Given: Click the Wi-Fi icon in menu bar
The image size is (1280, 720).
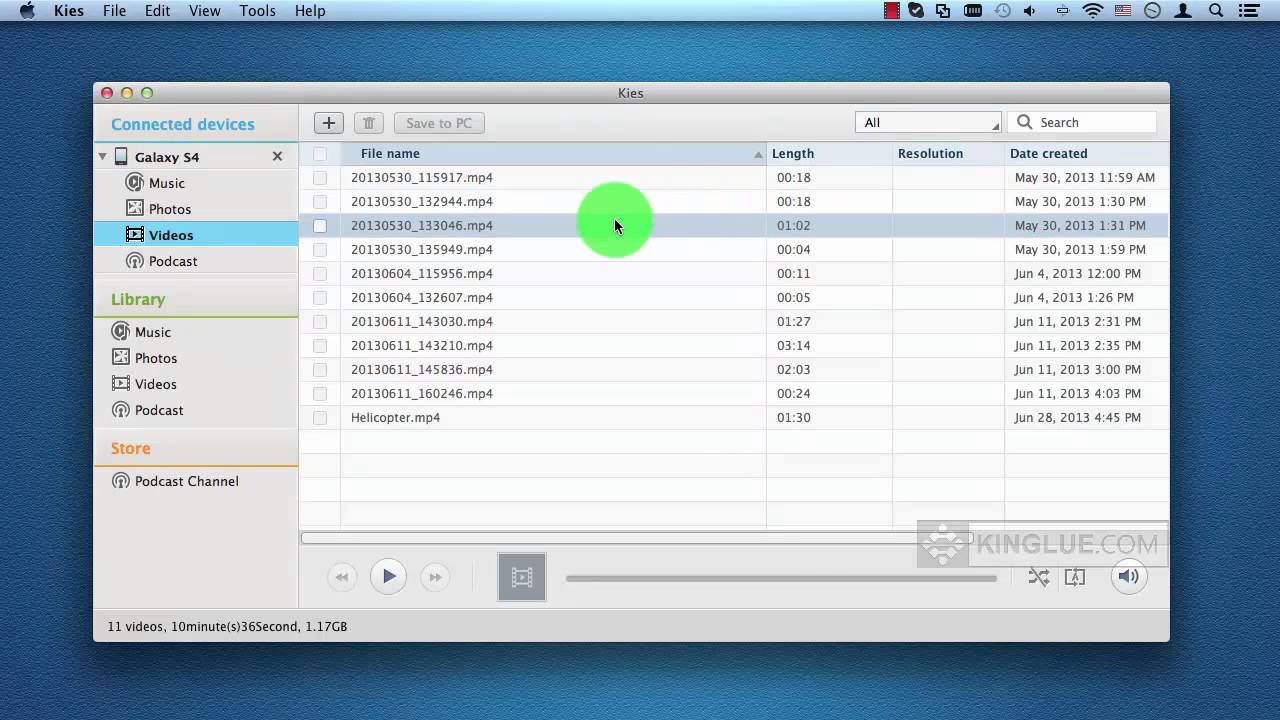Looking at the screenshot, I should 1093,11.
